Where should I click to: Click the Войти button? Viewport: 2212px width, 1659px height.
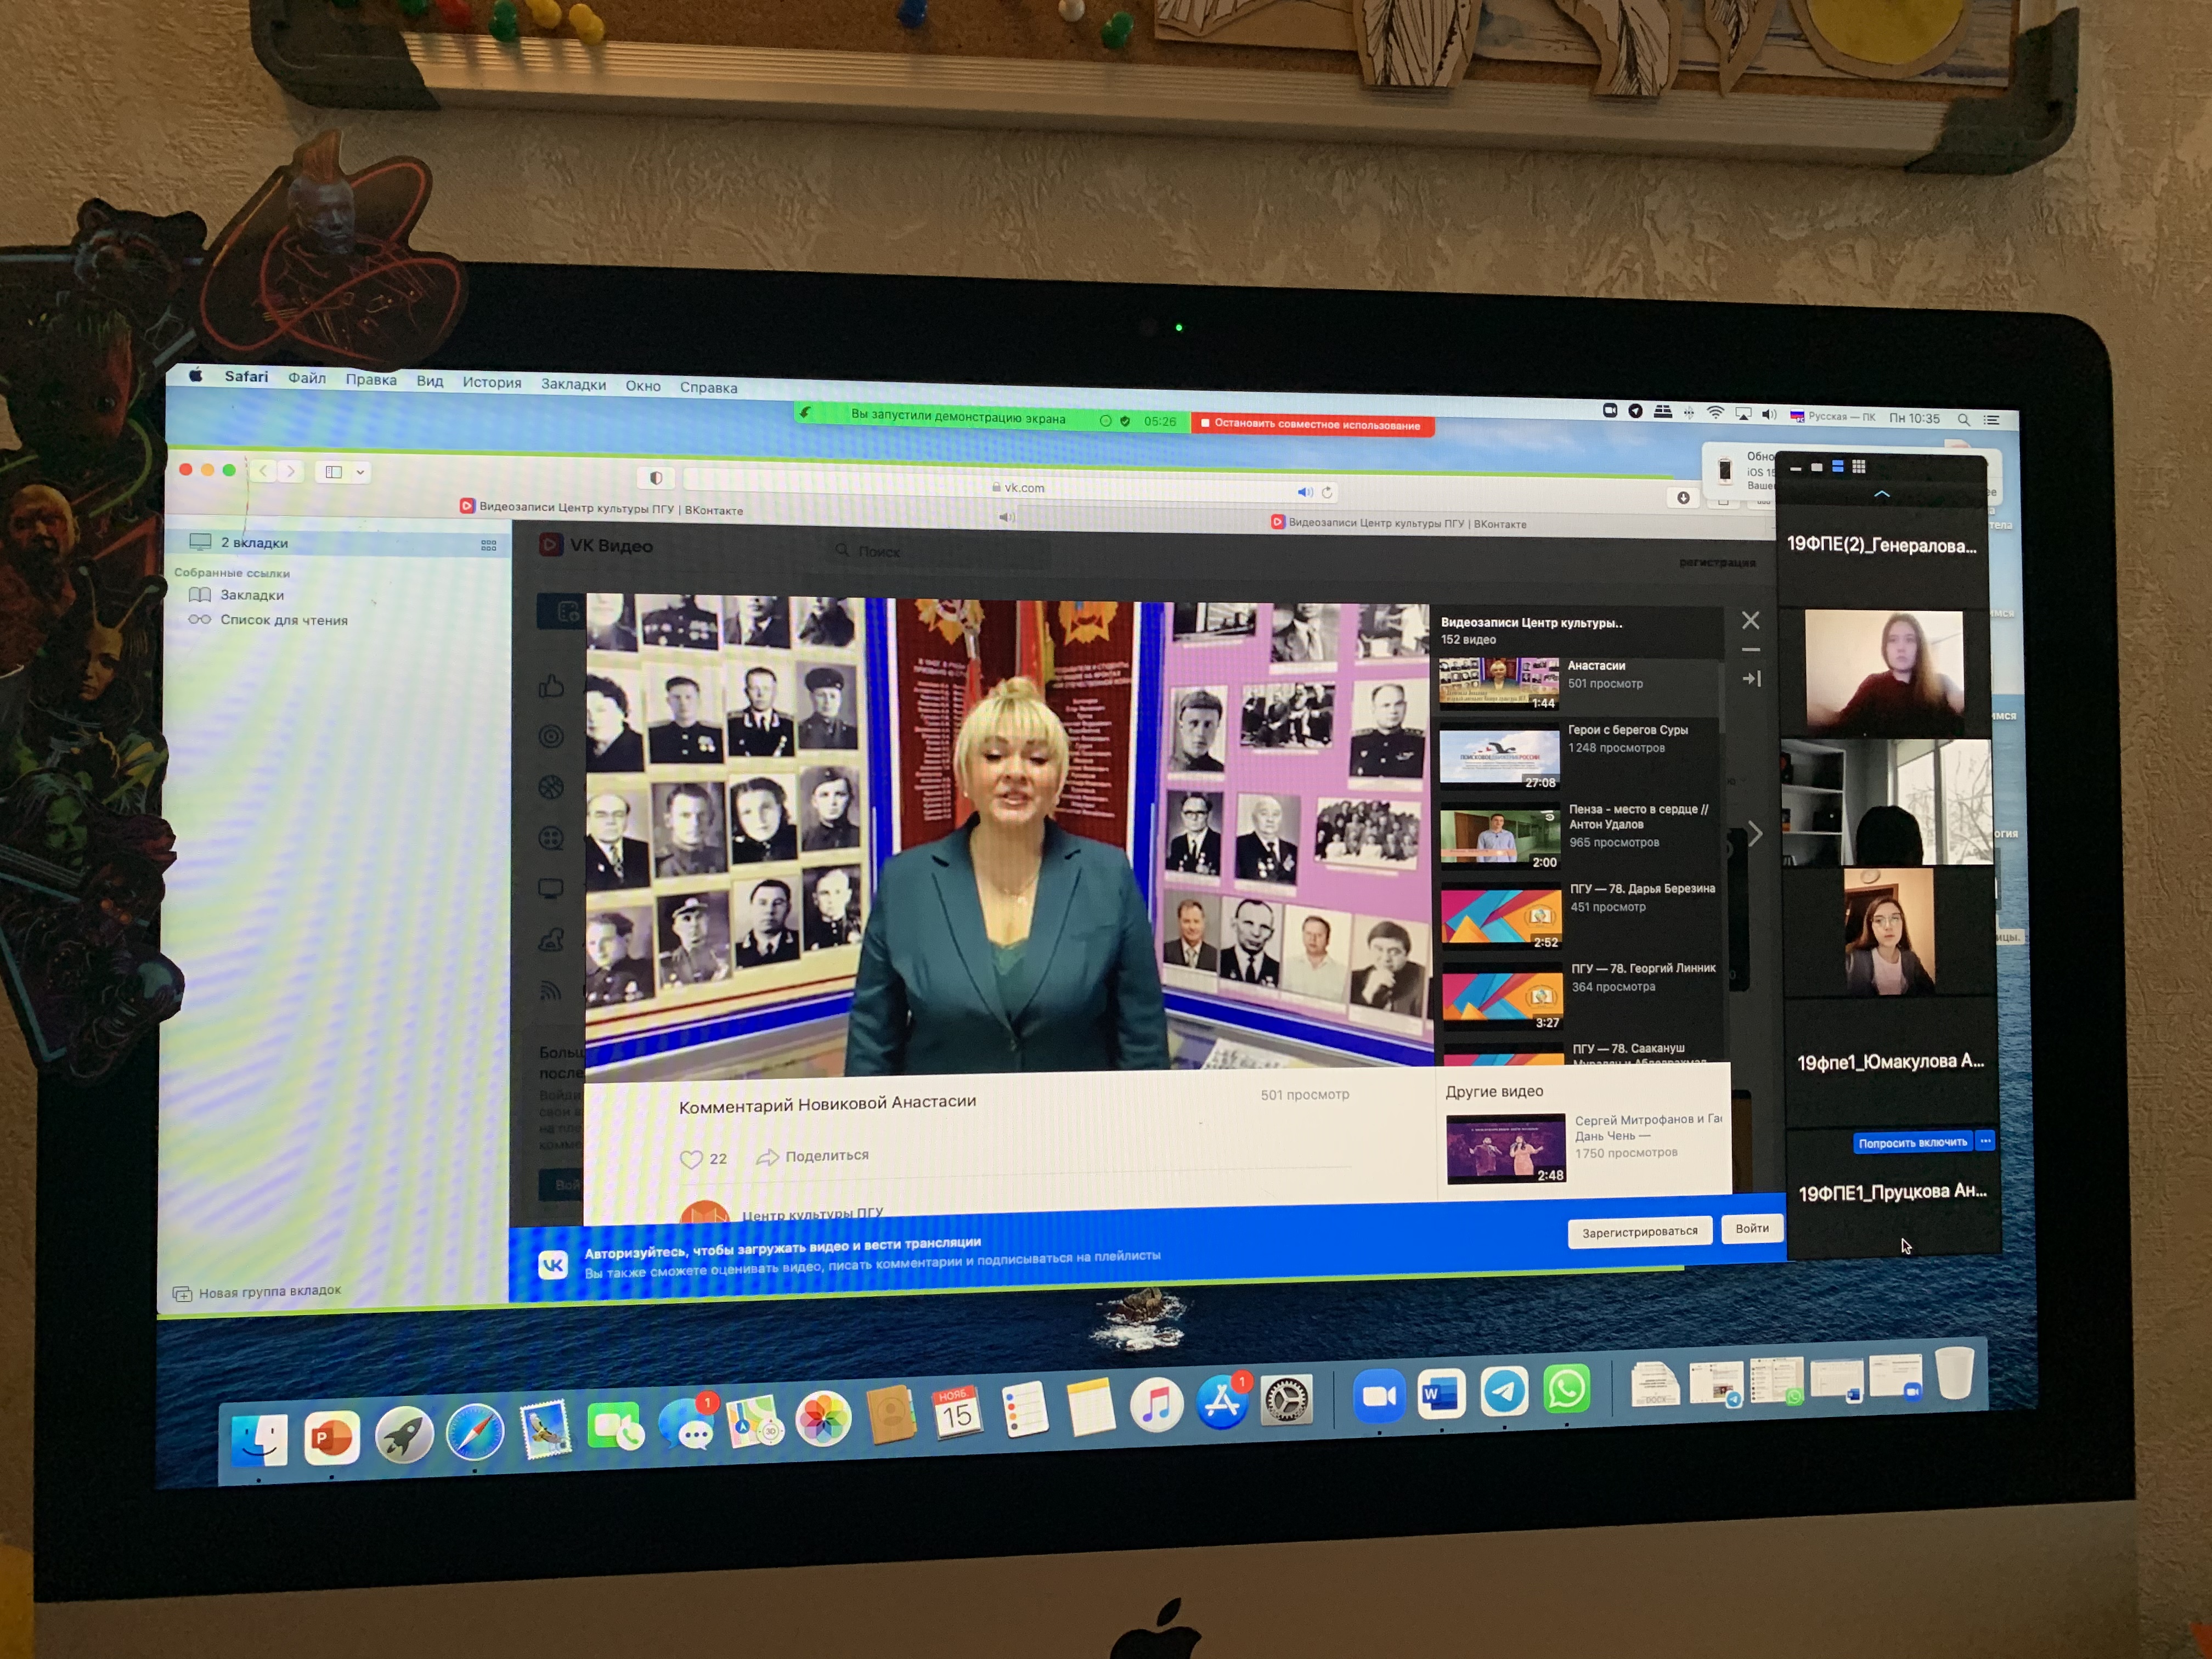[x=1751, y=1228]
